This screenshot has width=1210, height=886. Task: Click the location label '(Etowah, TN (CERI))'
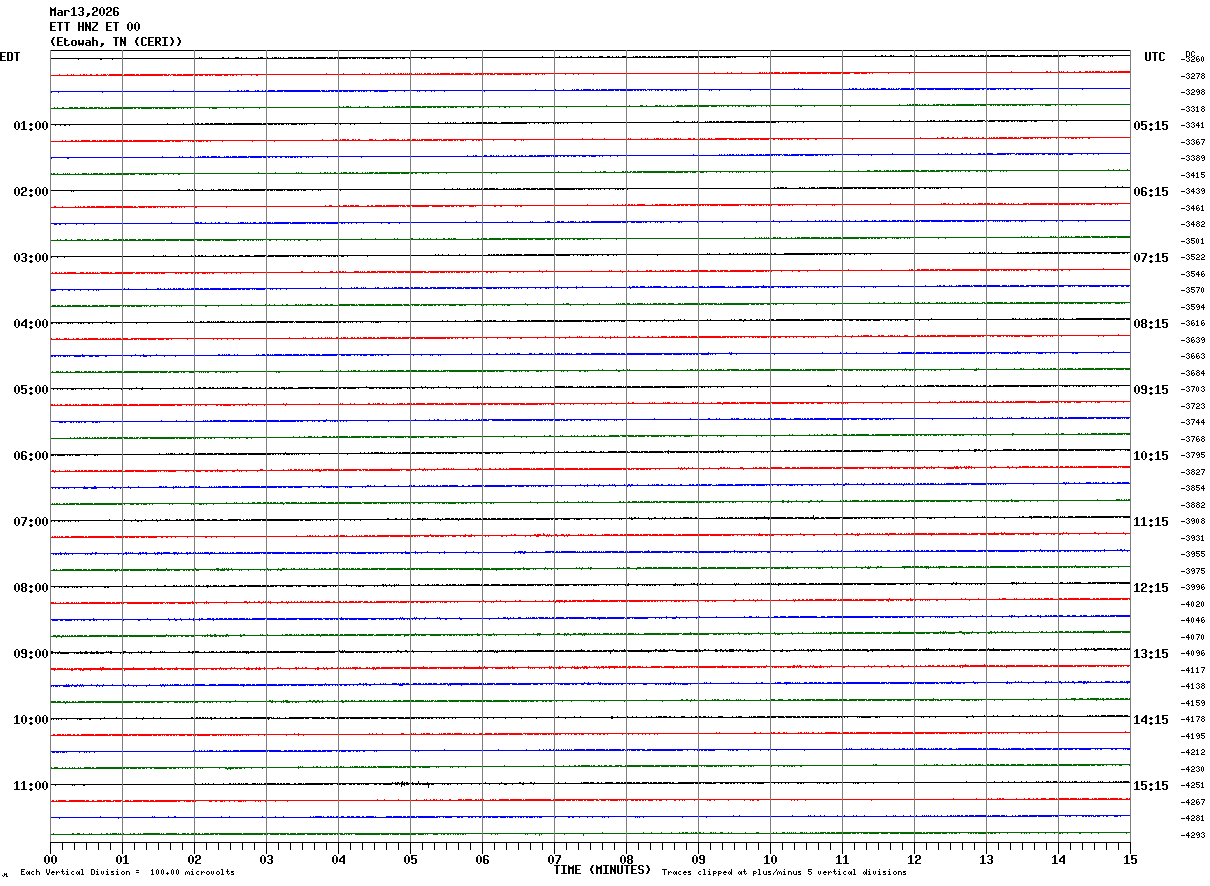(x=116, y=42)
